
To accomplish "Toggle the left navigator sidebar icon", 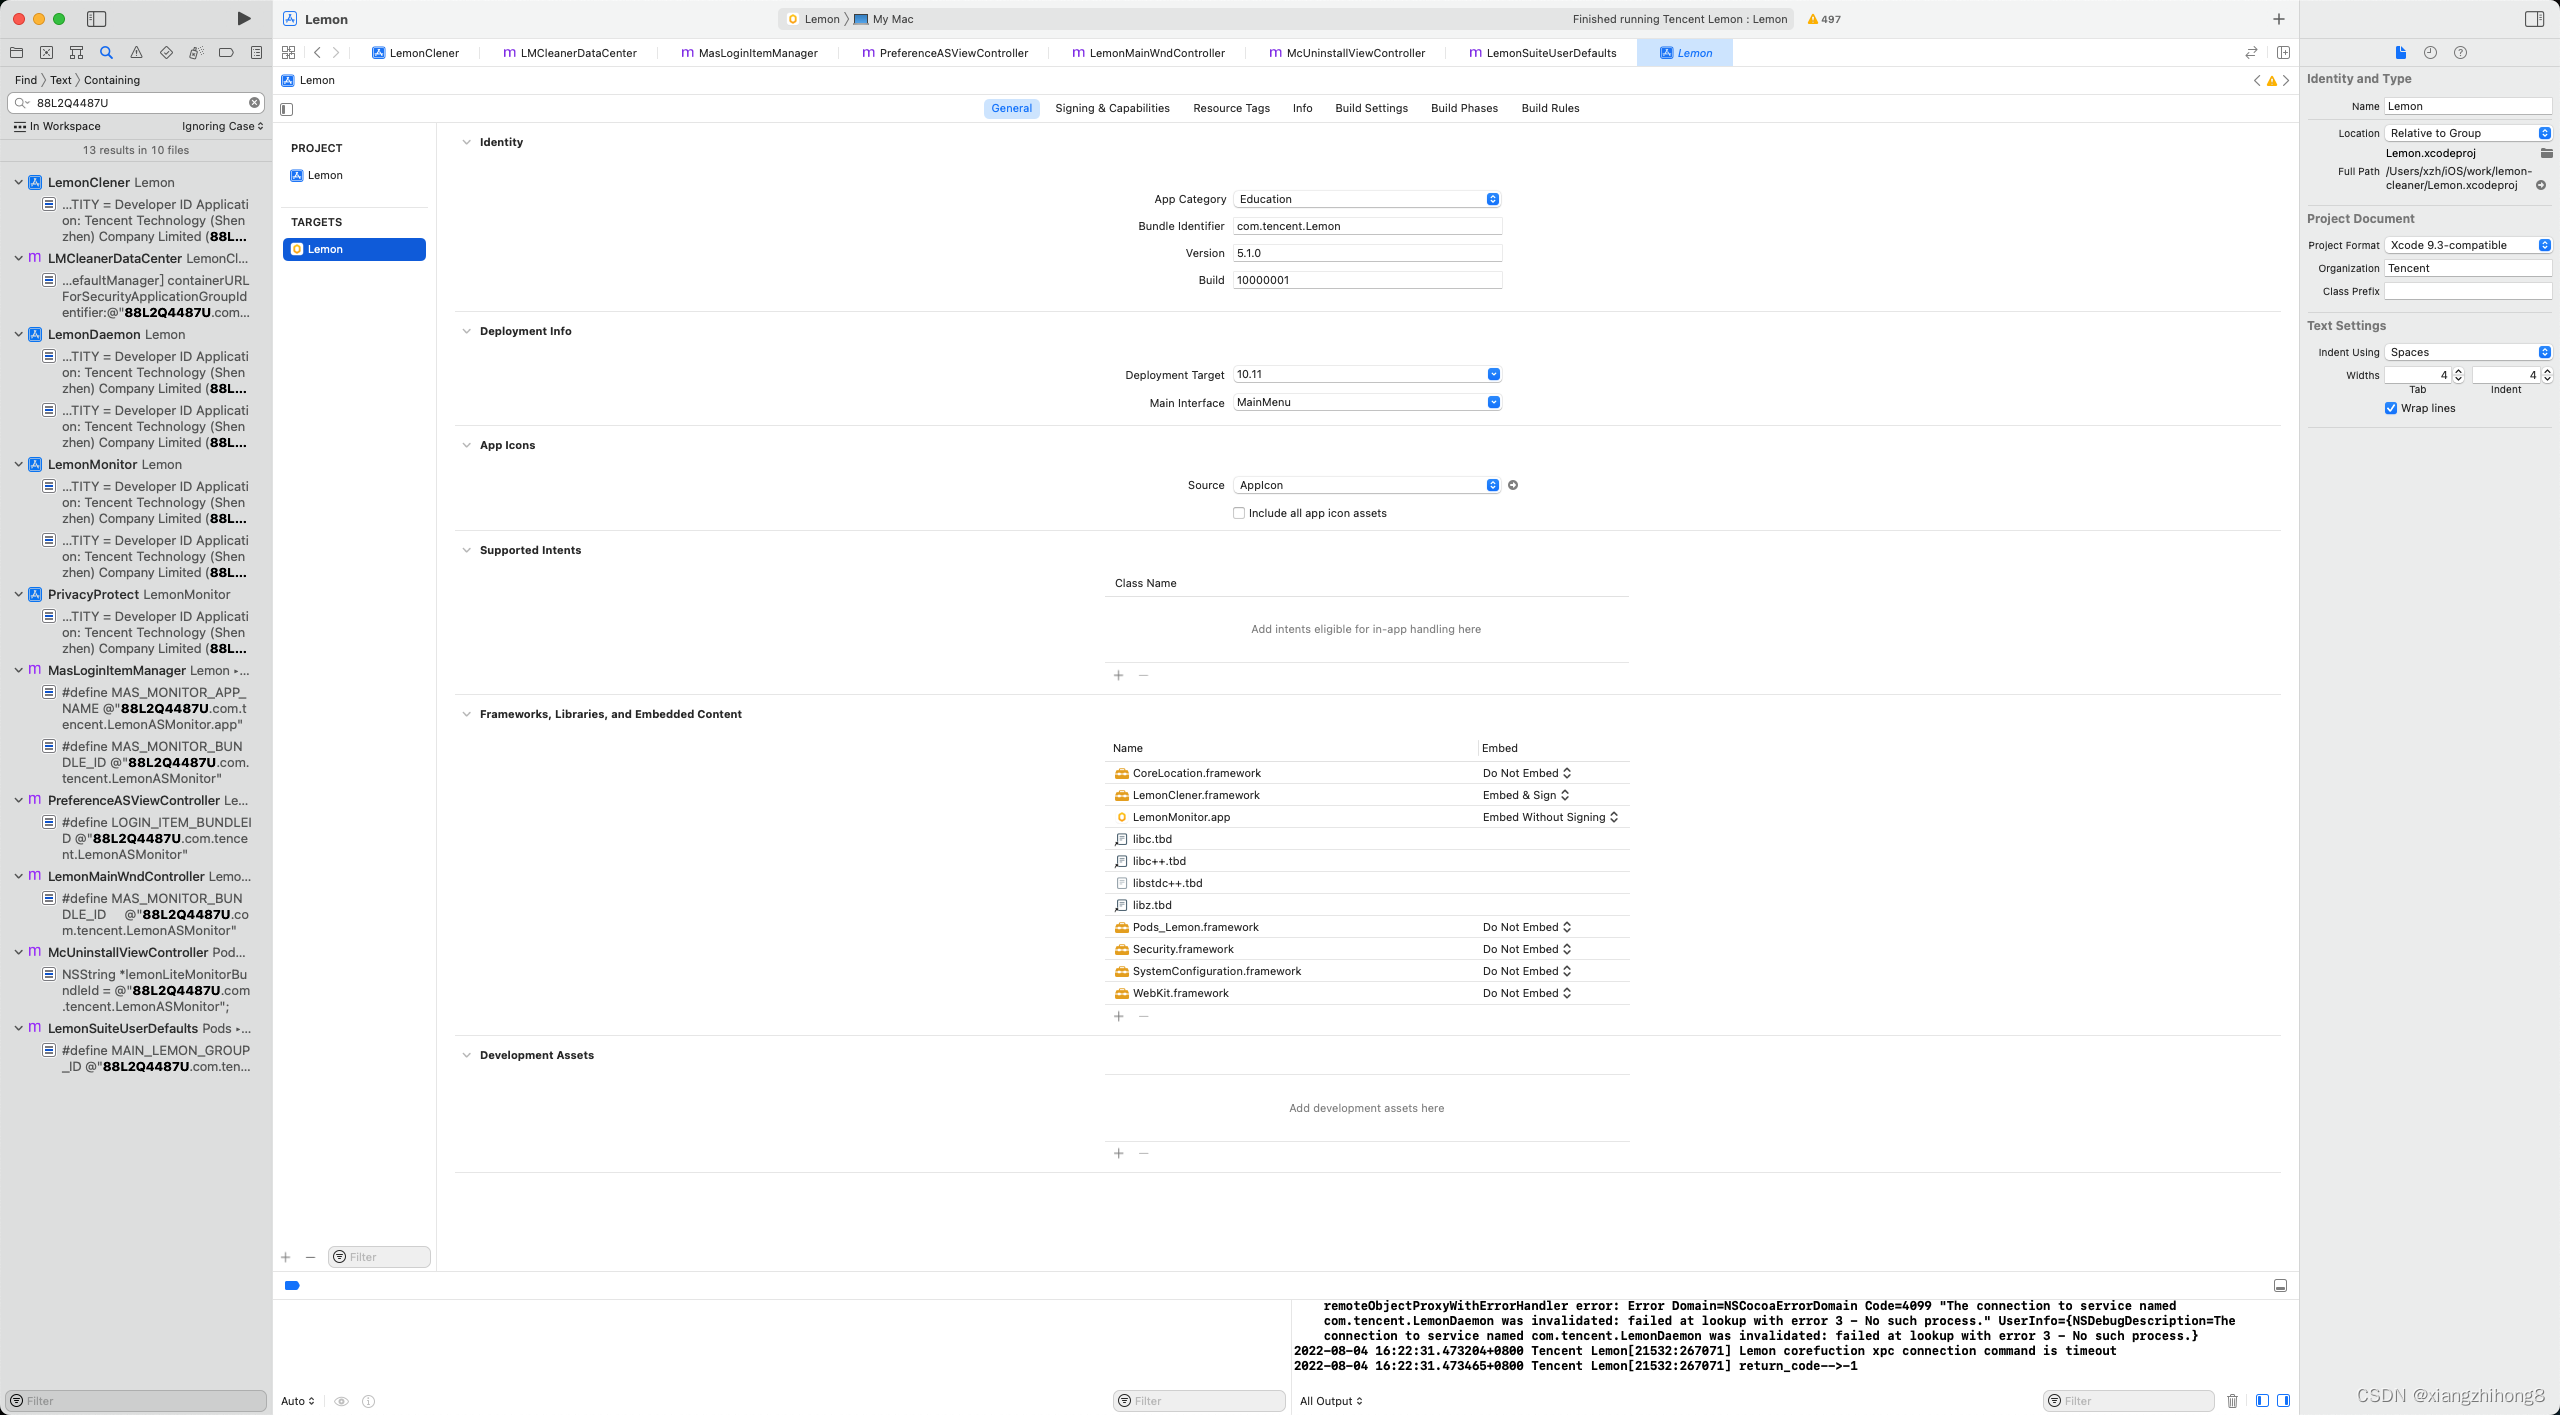I will pyautogui.click(x=97, y=18).
